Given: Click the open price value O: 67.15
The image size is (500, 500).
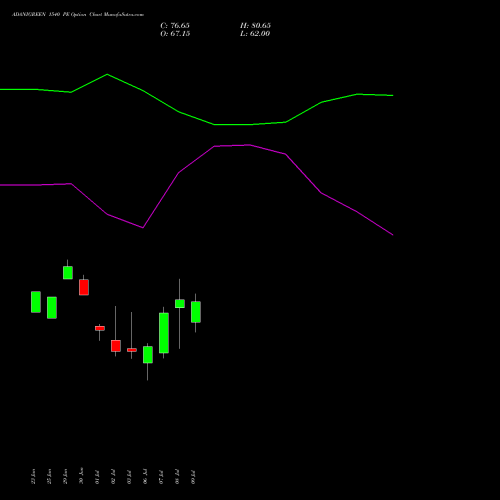Looking at the screenshot, I should click(175, 33).
